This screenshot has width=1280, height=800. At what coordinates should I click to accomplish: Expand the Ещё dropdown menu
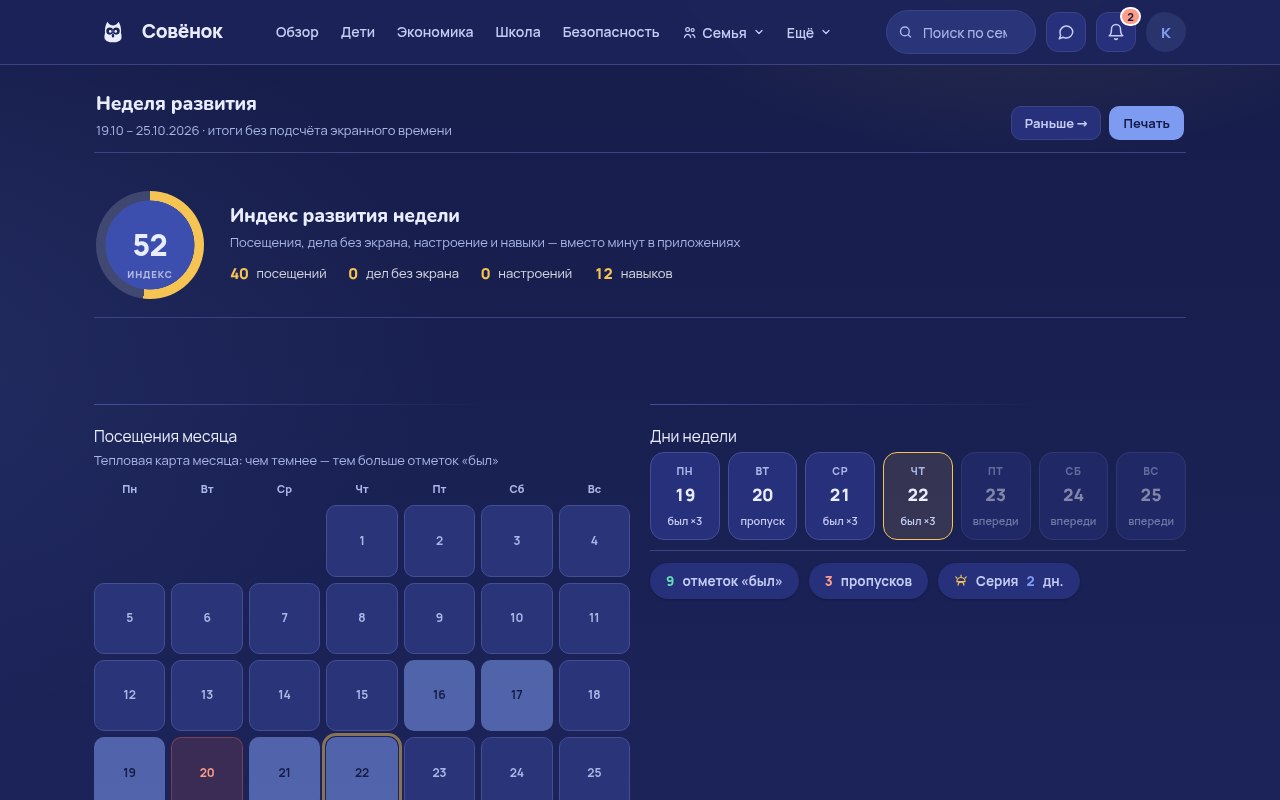[x=808, y=32]
